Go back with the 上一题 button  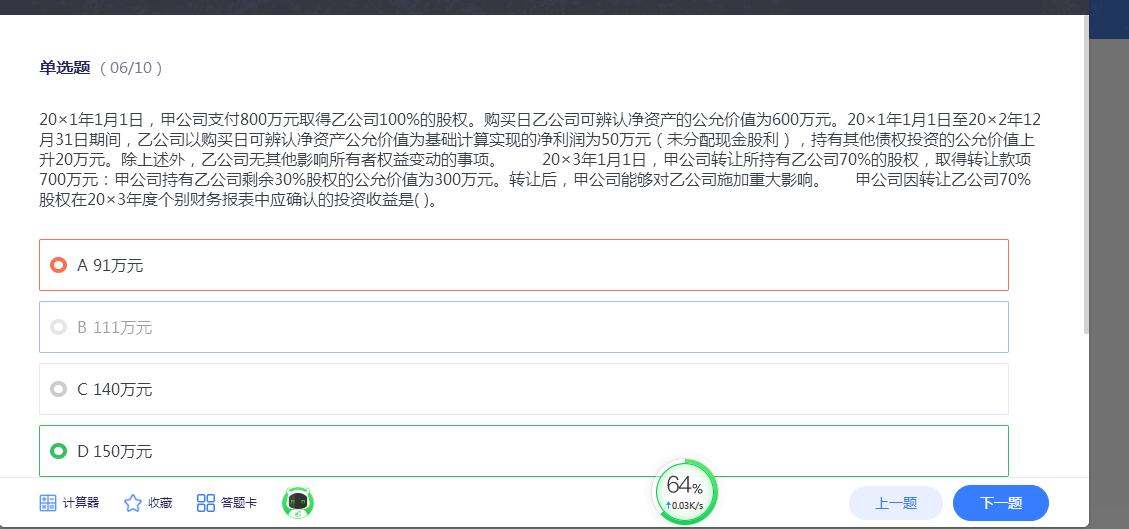895,503
